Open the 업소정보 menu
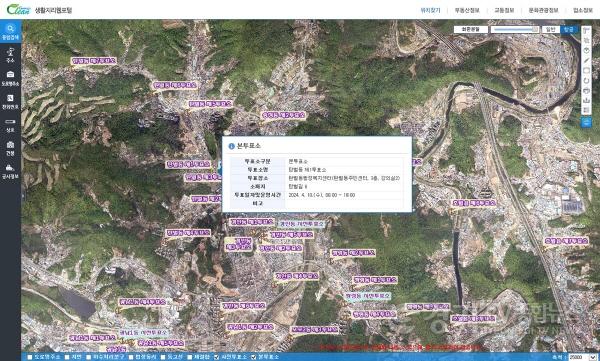 (x=583, y=10)
